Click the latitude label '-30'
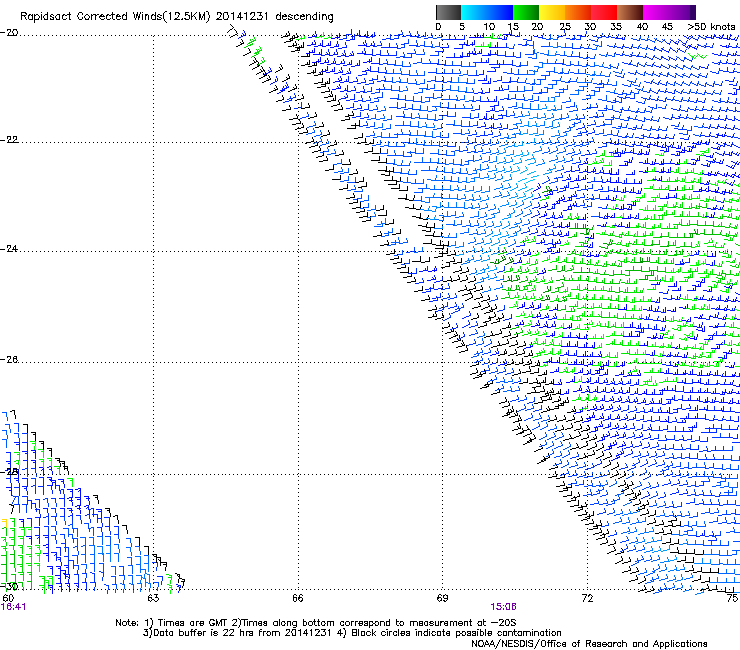 click(x=9, y=586)
